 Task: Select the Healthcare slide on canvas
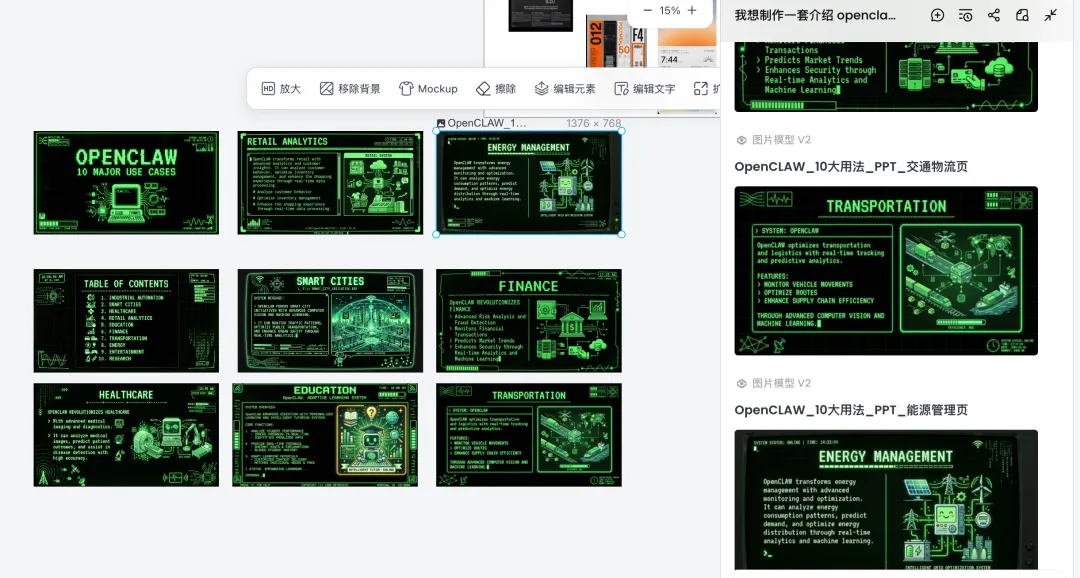pyautogui.click(x=126, y=435)
